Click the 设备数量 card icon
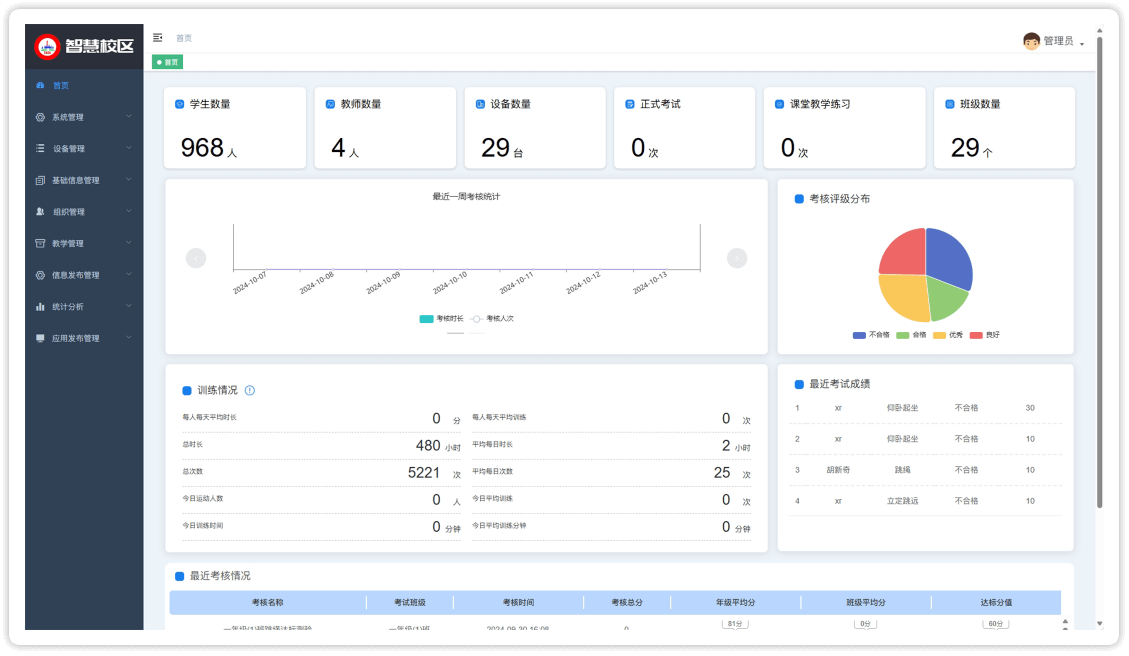 (x=480, y=104)
